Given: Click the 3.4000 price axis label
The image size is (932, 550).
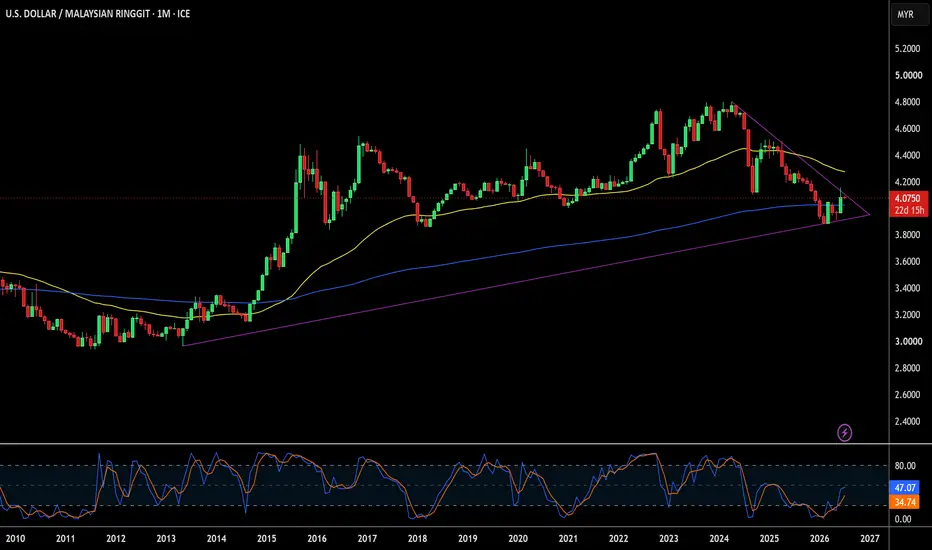Looking at the screenshot, I should pos(908,288).
